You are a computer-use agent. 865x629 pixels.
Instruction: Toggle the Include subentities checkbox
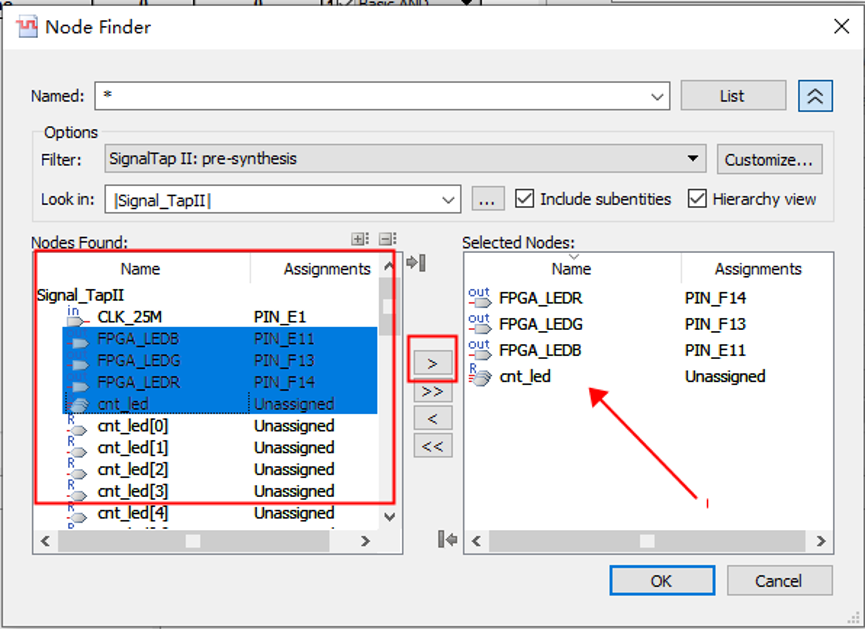coord(524,199)
